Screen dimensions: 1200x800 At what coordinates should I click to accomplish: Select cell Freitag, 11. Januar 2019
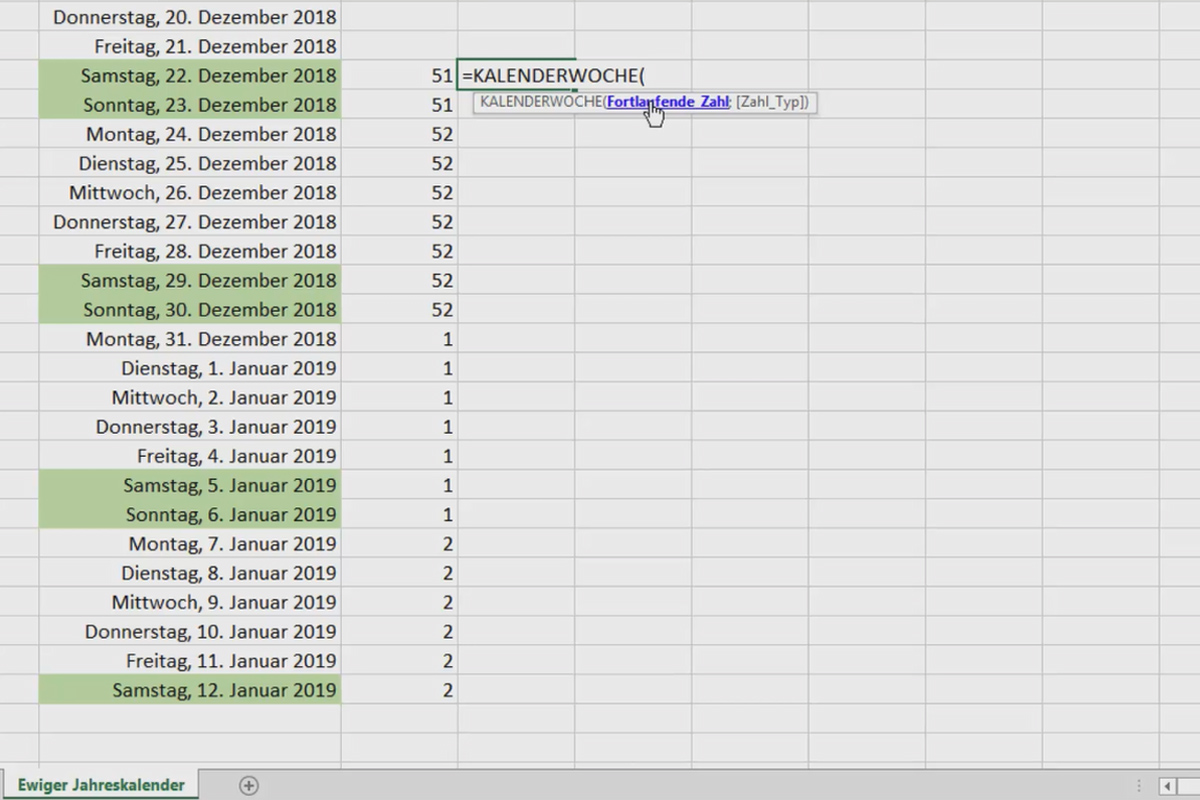tap(190, 661)
